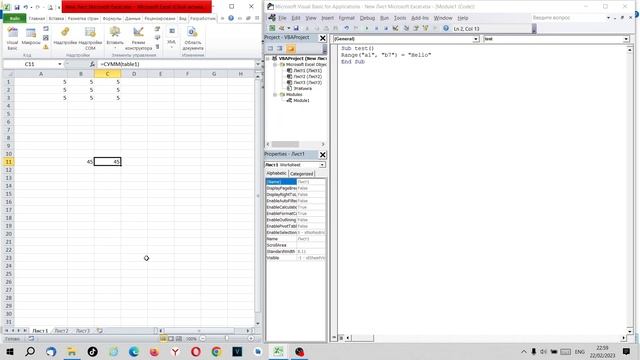The height and width of the screenshot is (360, 640).
Task: Open Windows Start button on taskbar
Action: point(10,351)
